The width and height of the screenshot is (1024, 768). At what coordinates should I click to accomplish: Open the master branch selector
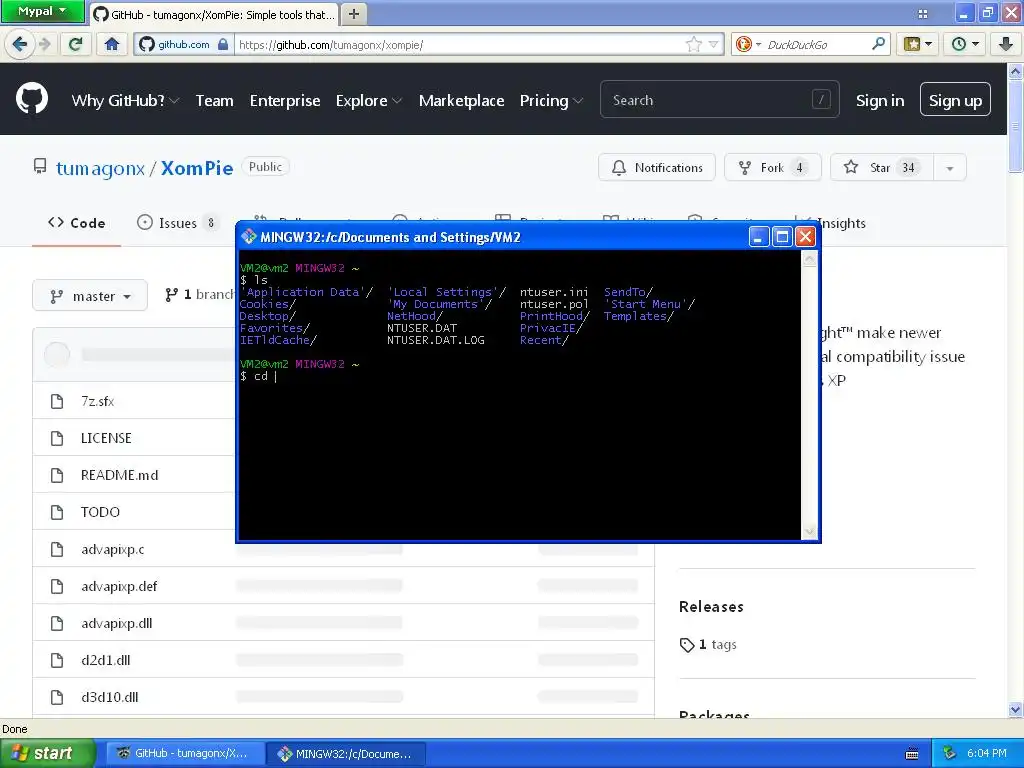90,296
